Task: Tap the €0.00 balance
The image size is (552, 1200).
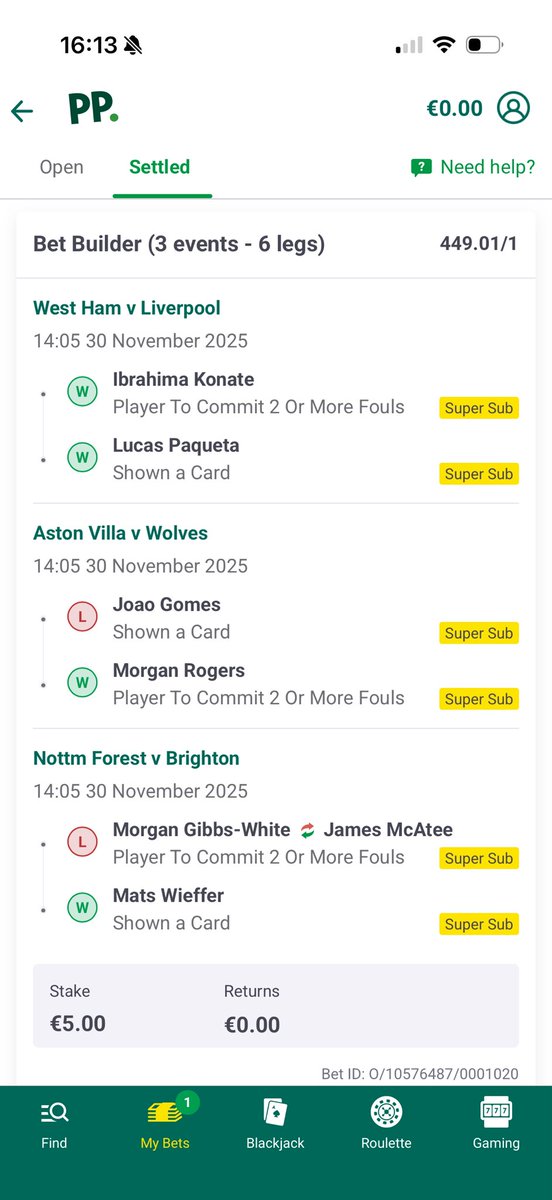Action: [x=454, y=108]
